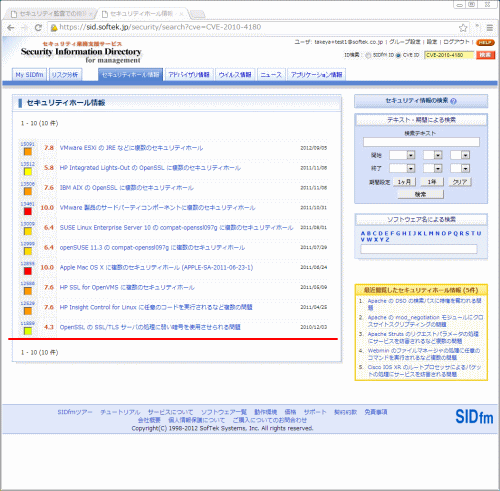Select the CVE ID radio button

coord(398,55)
